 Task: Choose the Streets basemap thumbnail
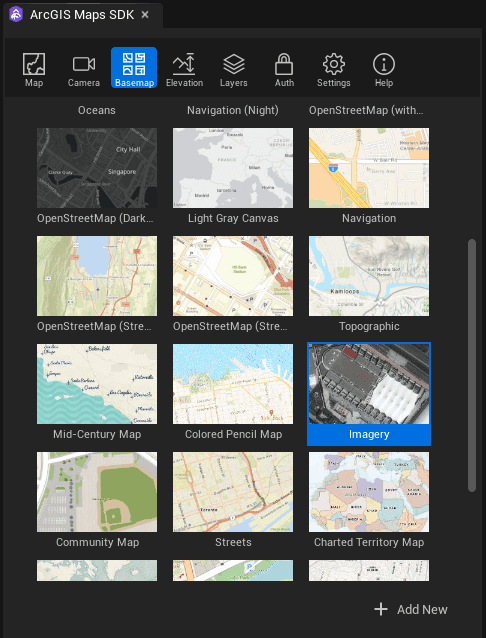tap(233, 492)
